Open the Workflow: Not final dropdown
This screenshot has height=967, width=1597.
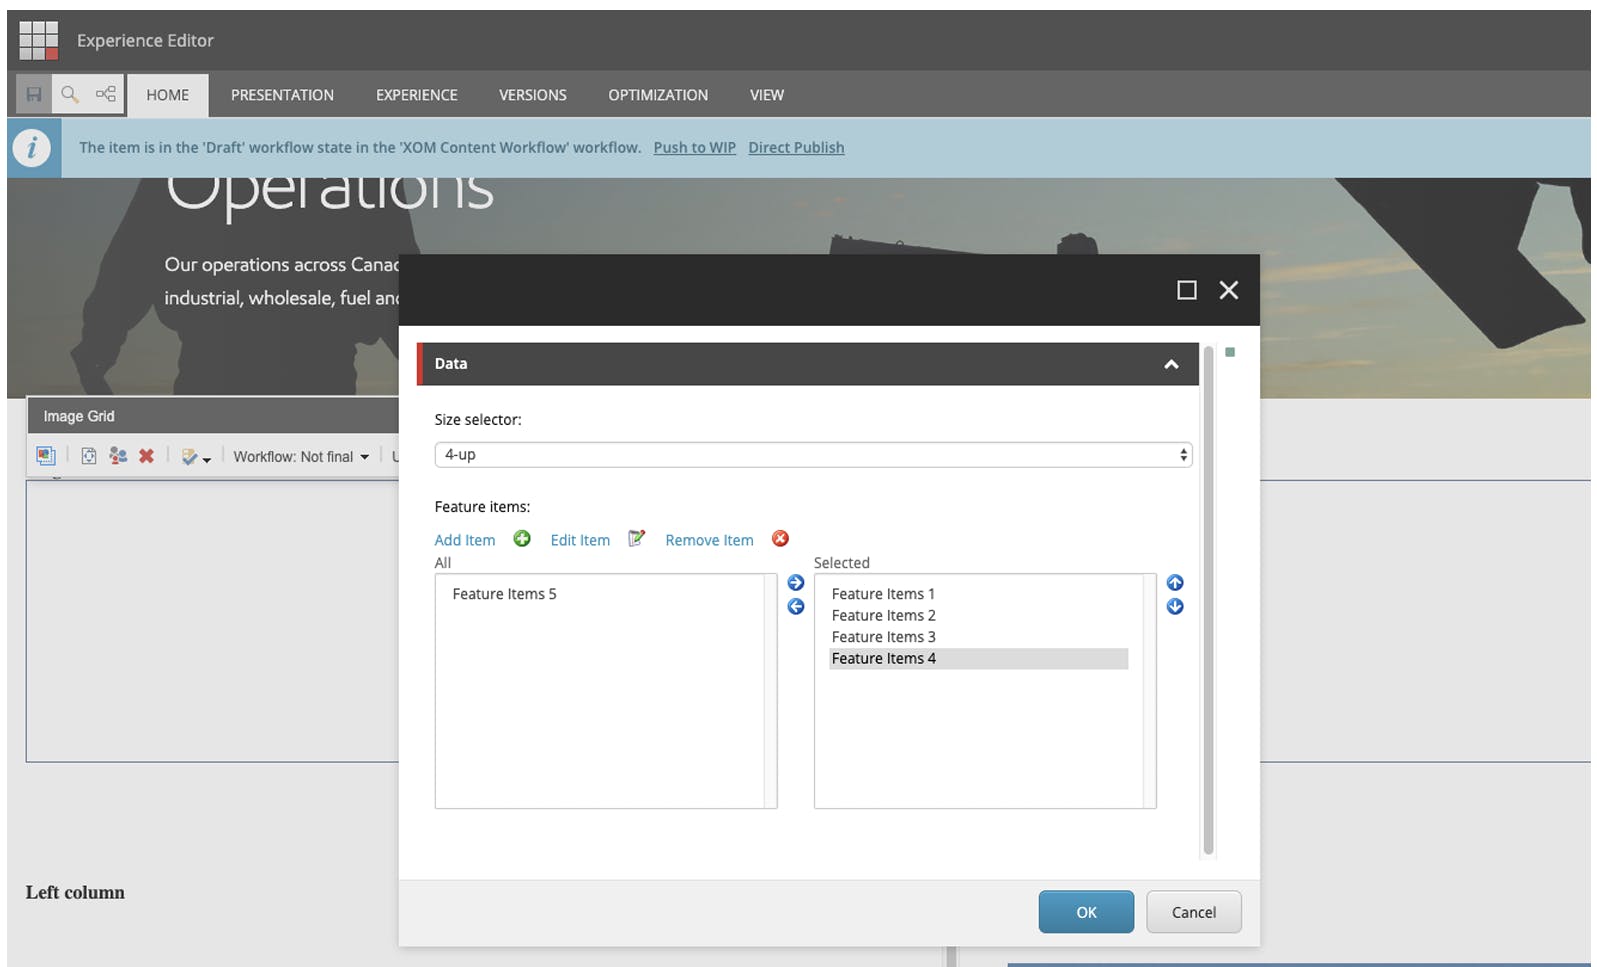click(x=301, y=457)
